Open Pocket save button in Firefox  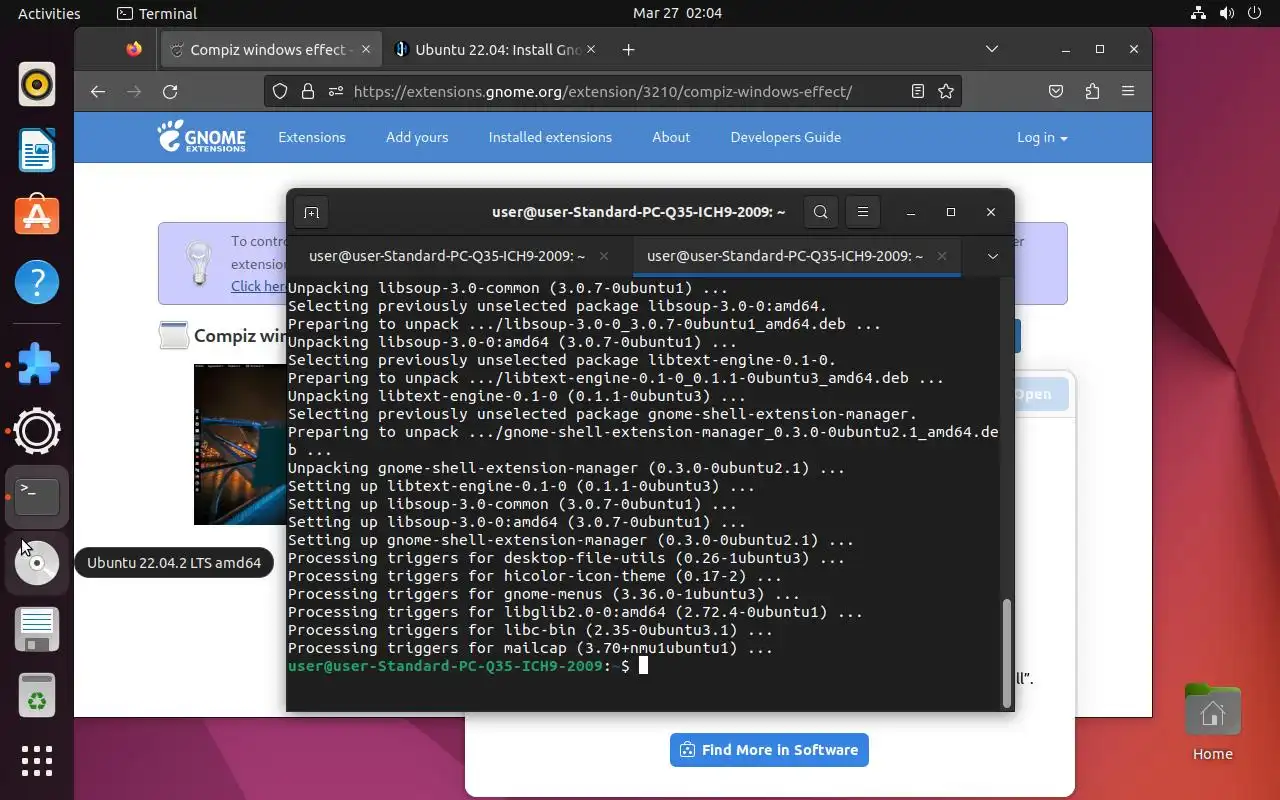tap(1056, 91)
